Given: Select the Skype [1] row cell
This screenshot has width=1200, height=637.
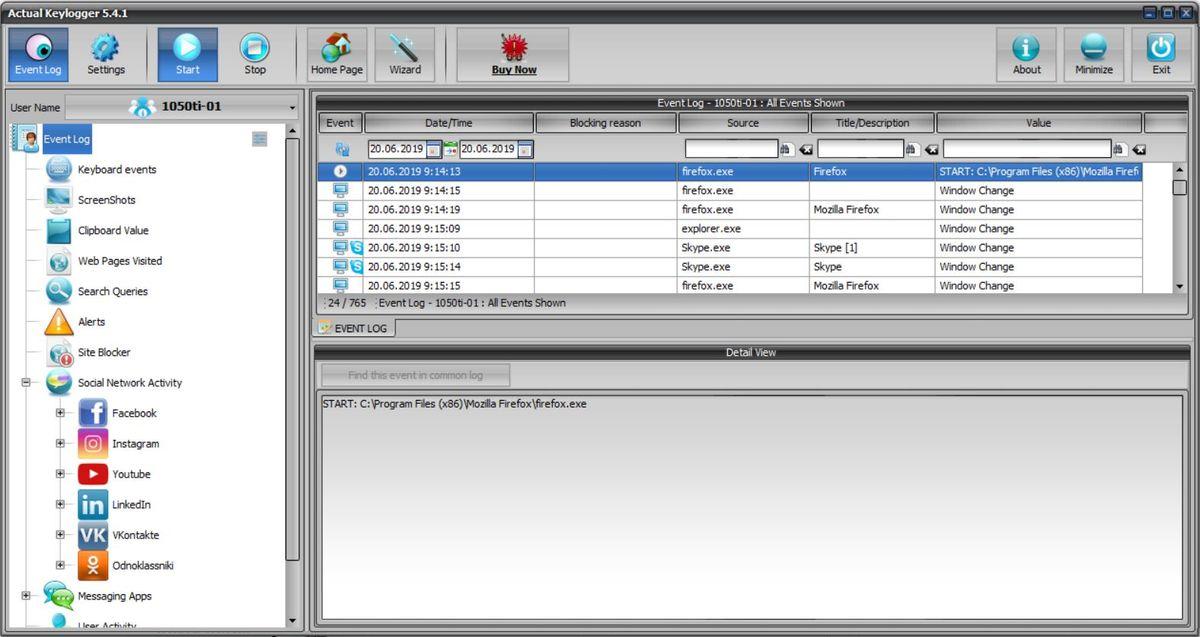Looking at the screenshot, I should (873, 248).
